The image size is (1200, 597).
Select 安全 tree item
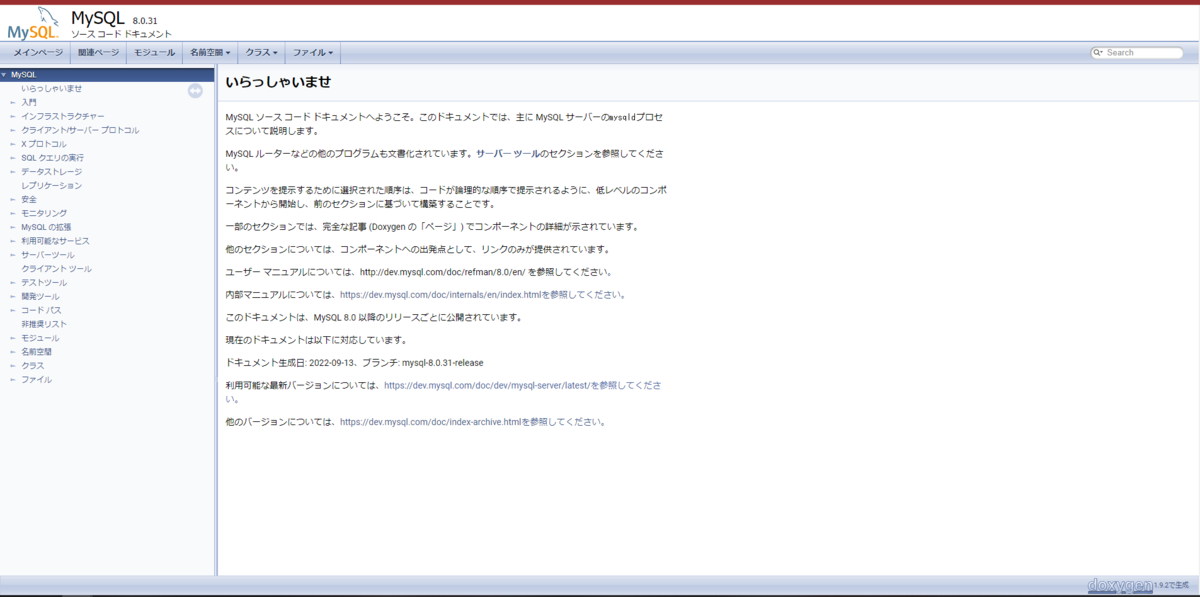point(29,199)
